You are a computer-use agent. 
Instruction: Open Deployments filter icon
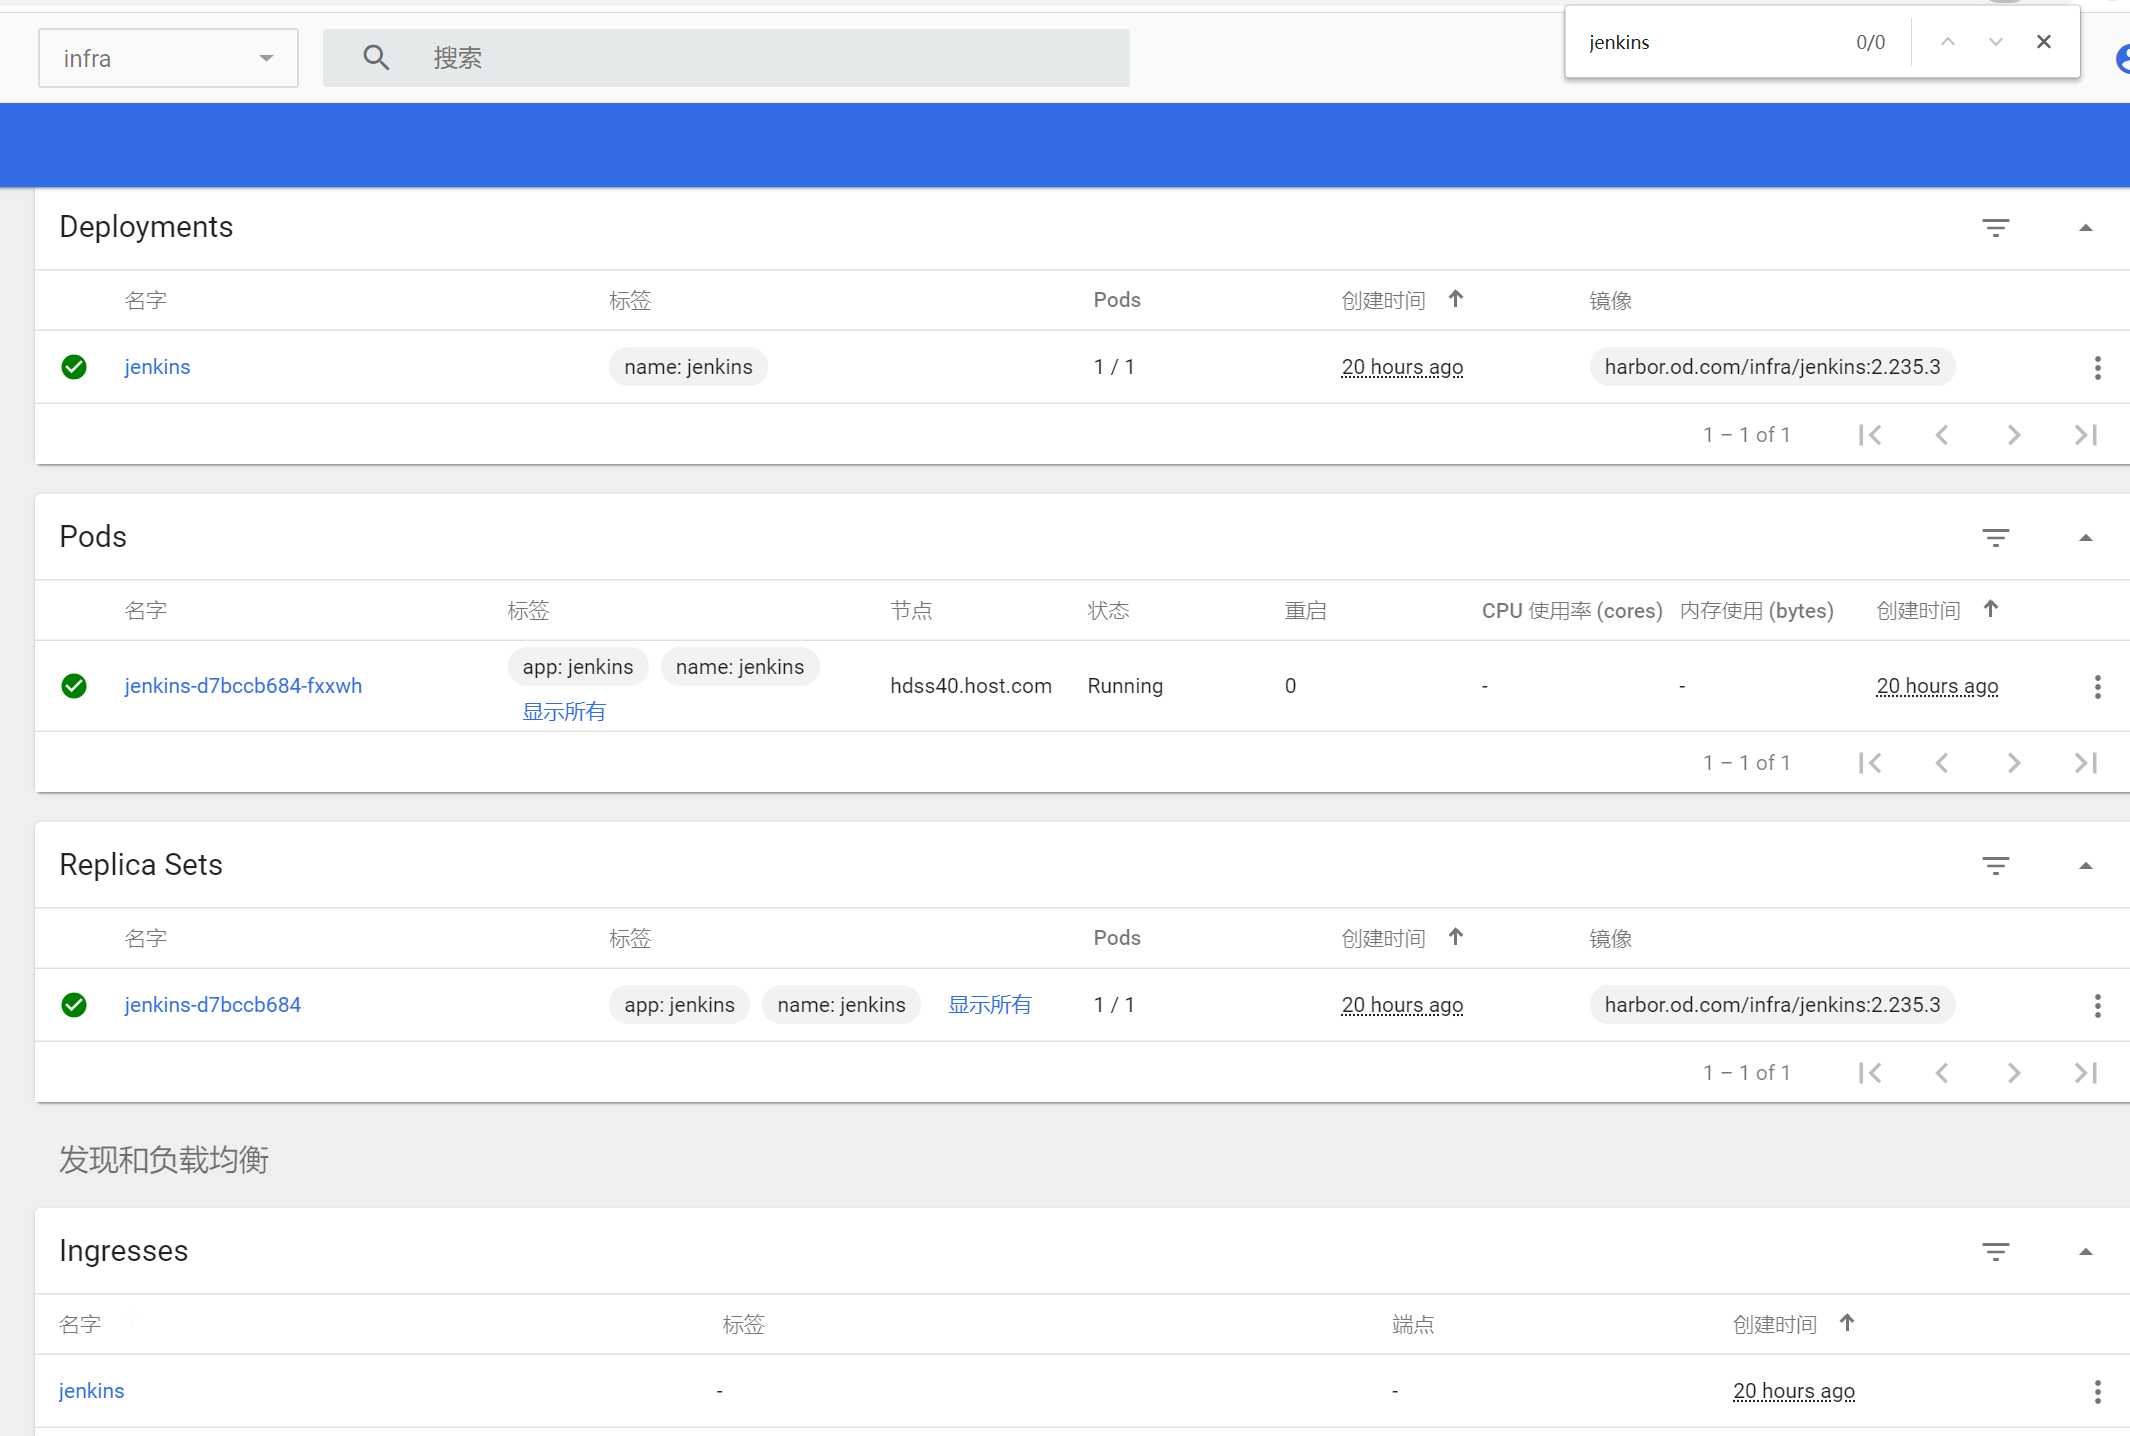1995,228
